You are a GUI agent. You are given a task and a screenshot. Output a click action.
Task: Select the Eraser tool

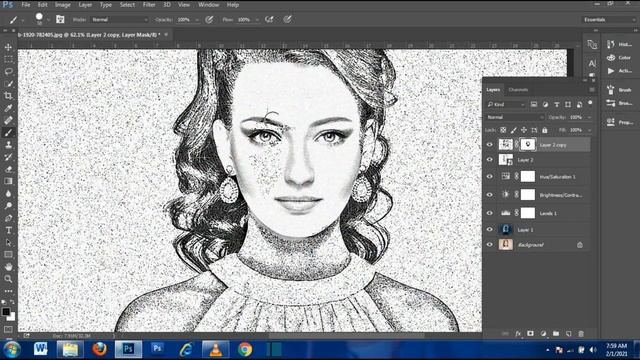click(8, 169)
